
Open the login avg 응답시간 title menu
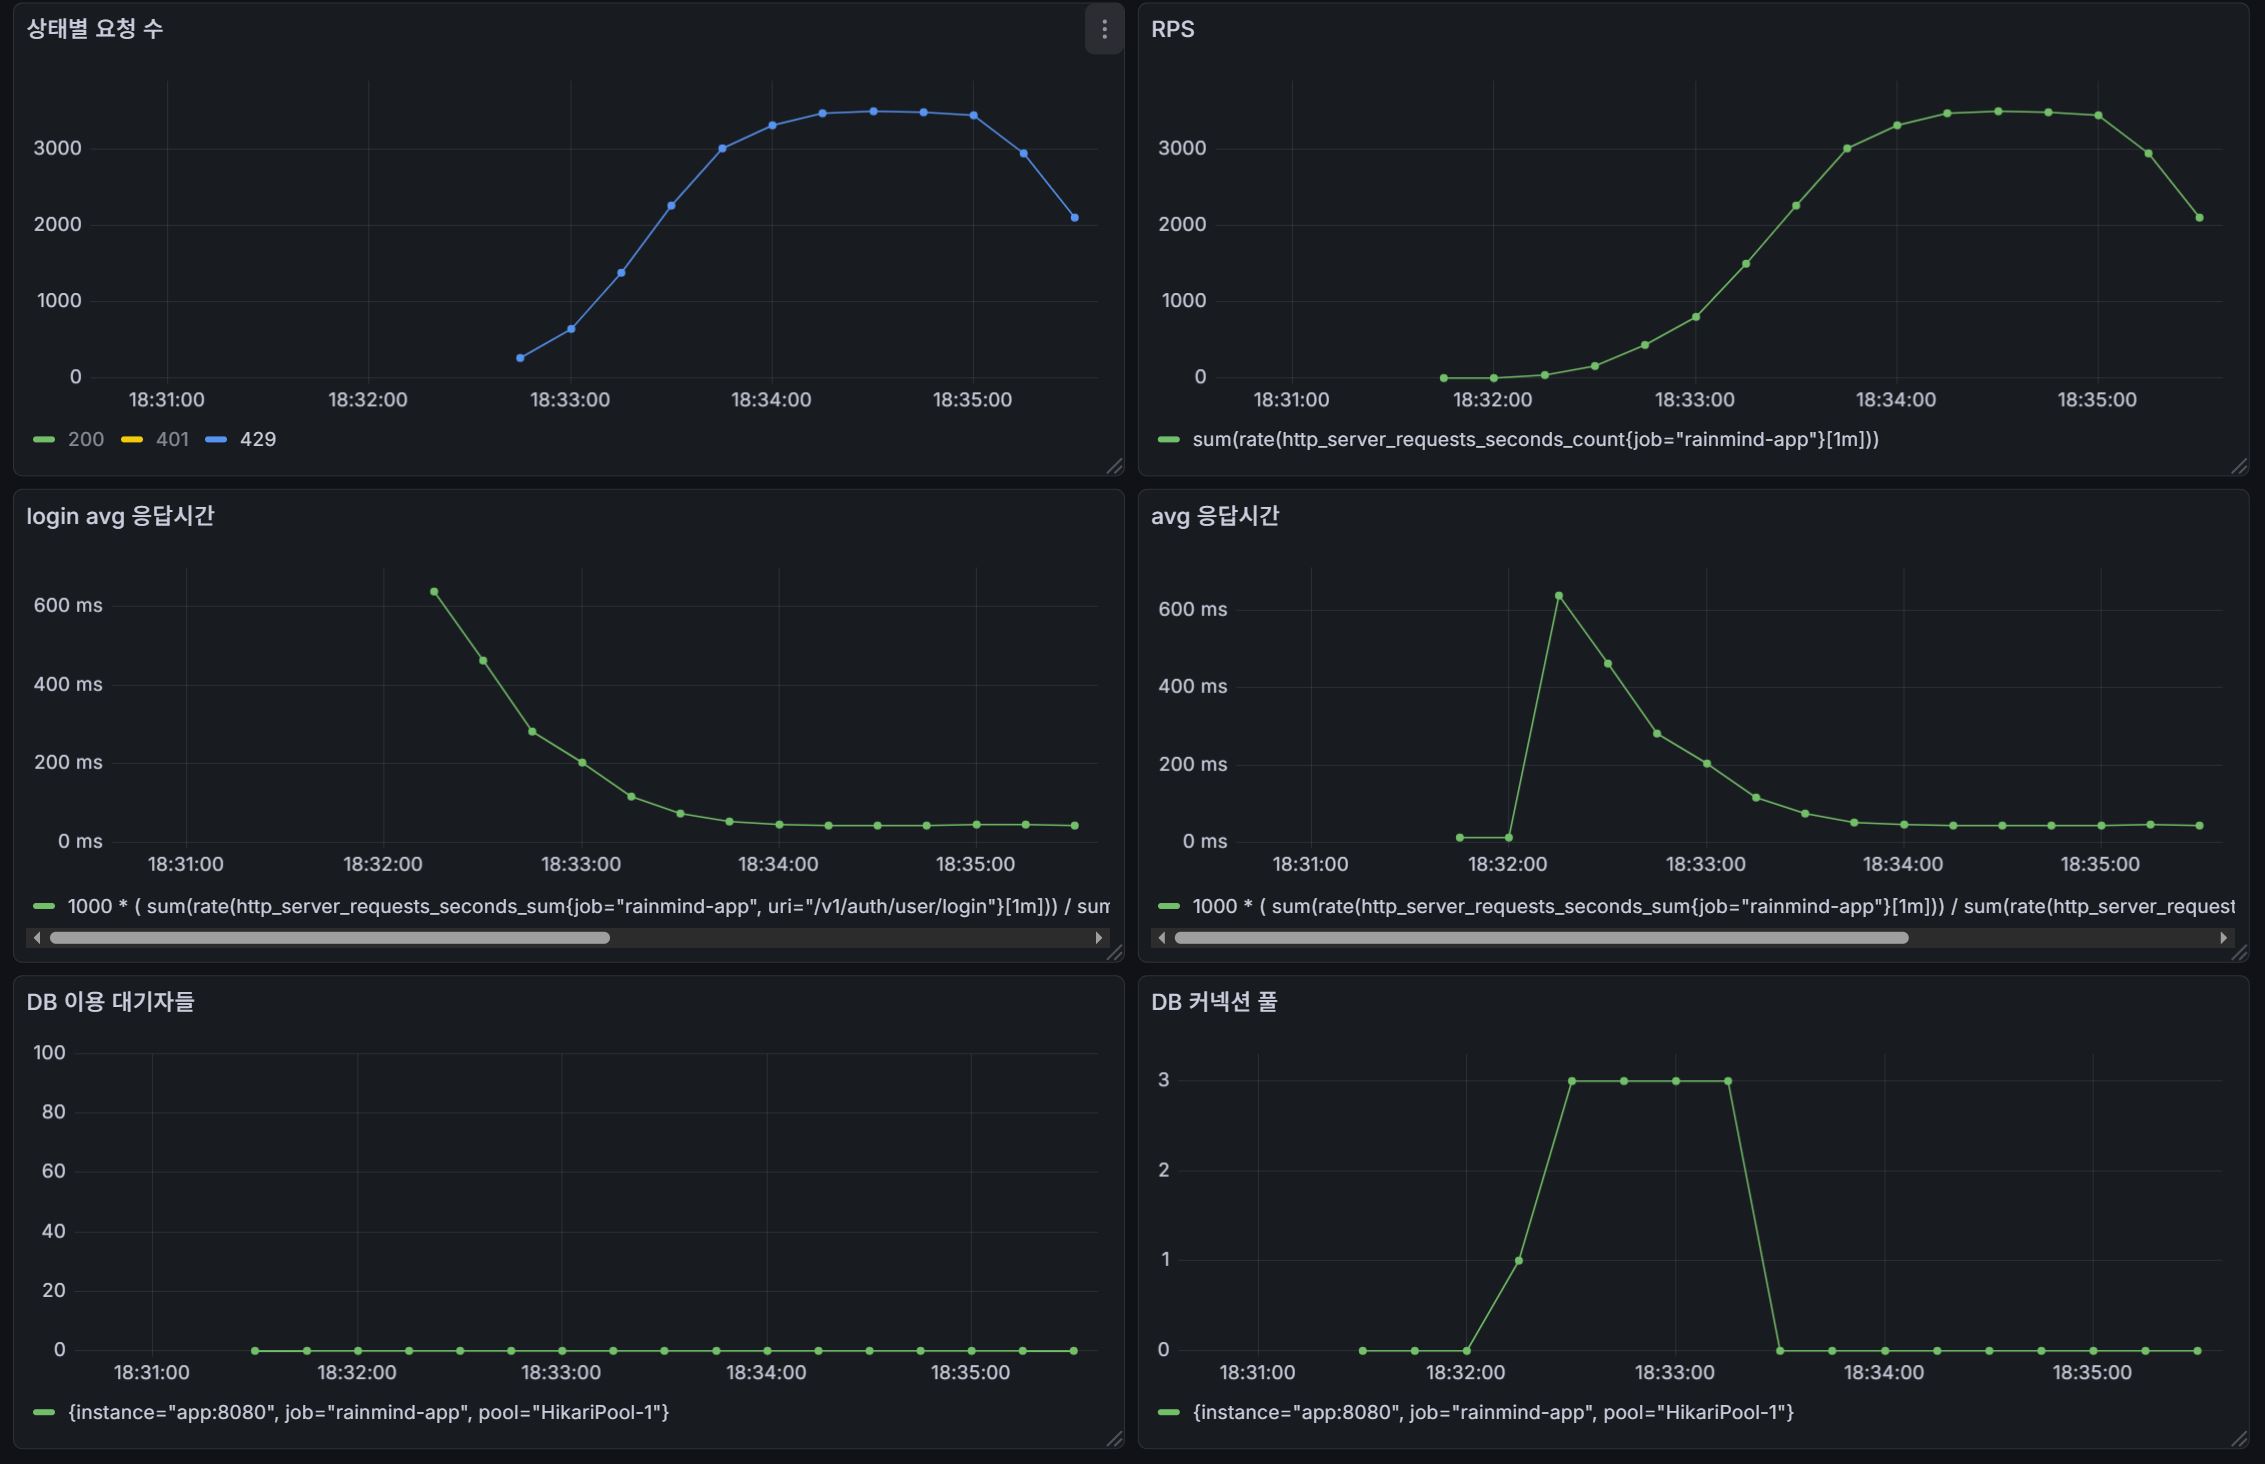pos(120,516)
